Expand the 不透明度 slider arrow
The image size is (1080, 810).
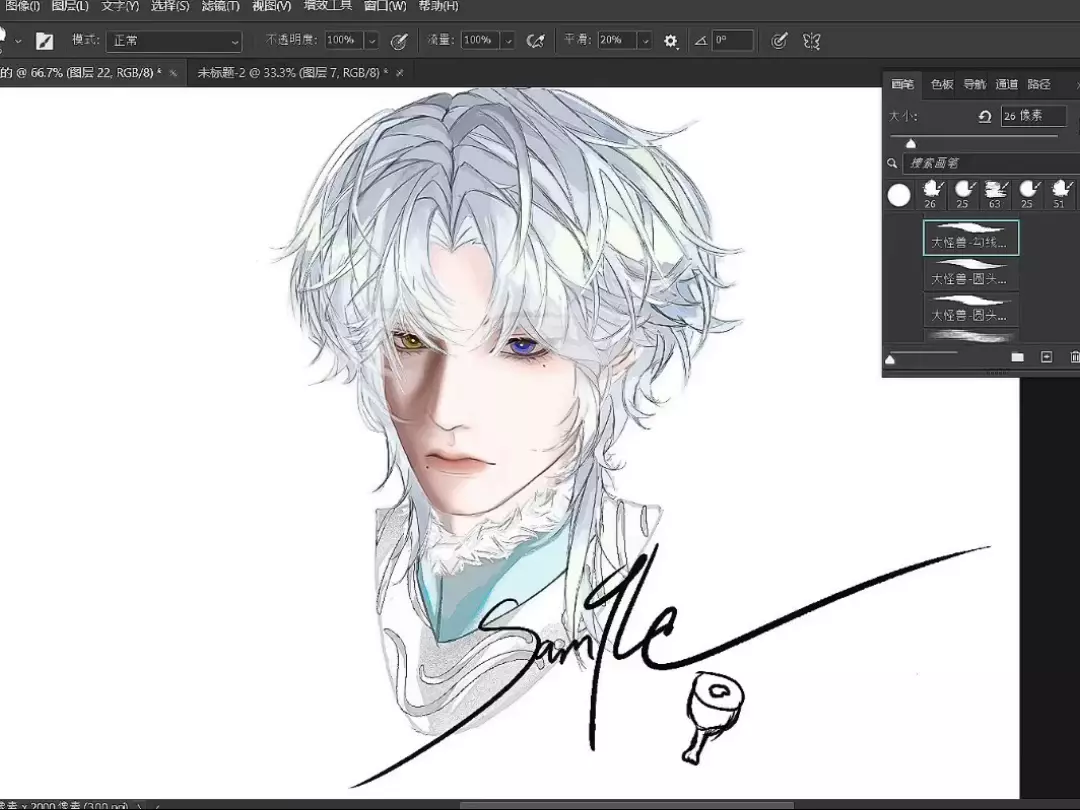372,41
